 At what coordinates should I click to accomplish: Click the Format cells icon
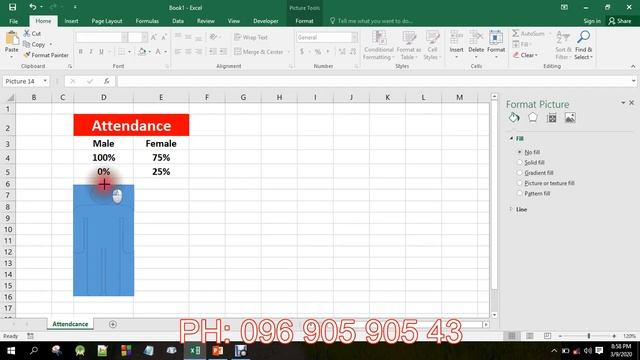496,38
